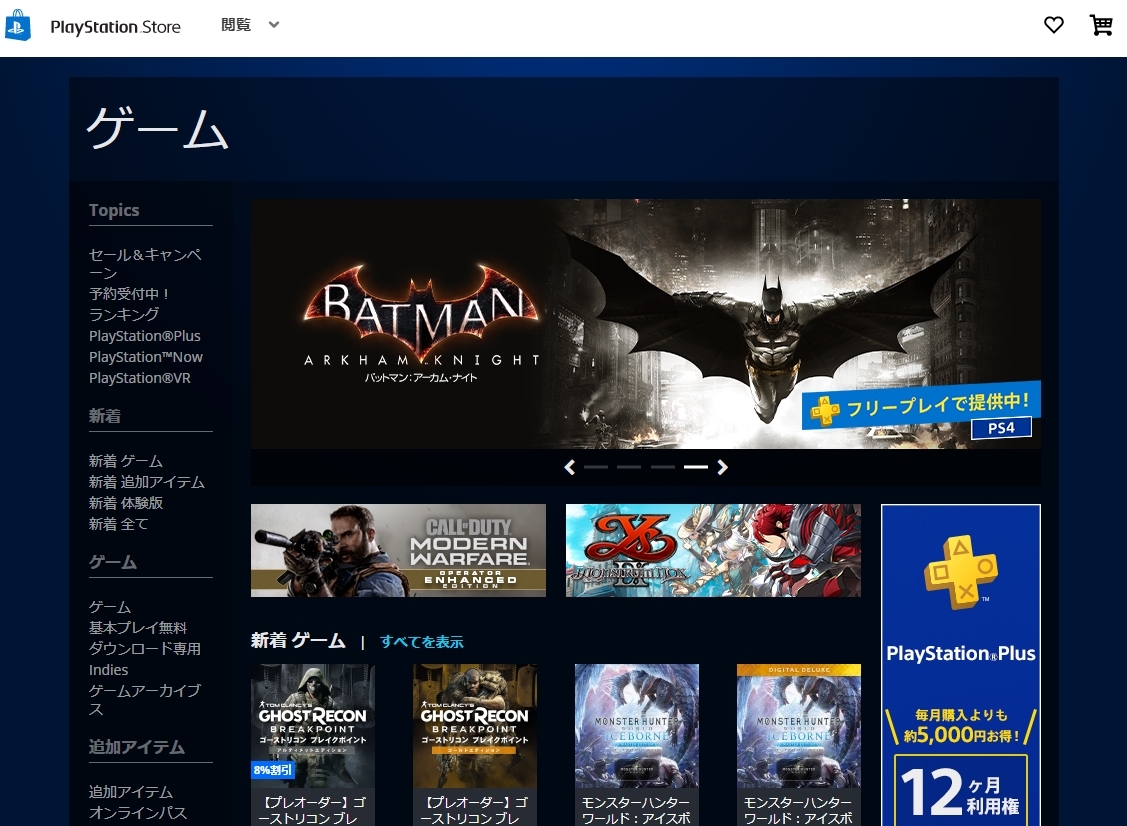The width and height of the screenshot is (1127, 826).
Task: Click the PlayStation Store title text
Action: (115, 27)
